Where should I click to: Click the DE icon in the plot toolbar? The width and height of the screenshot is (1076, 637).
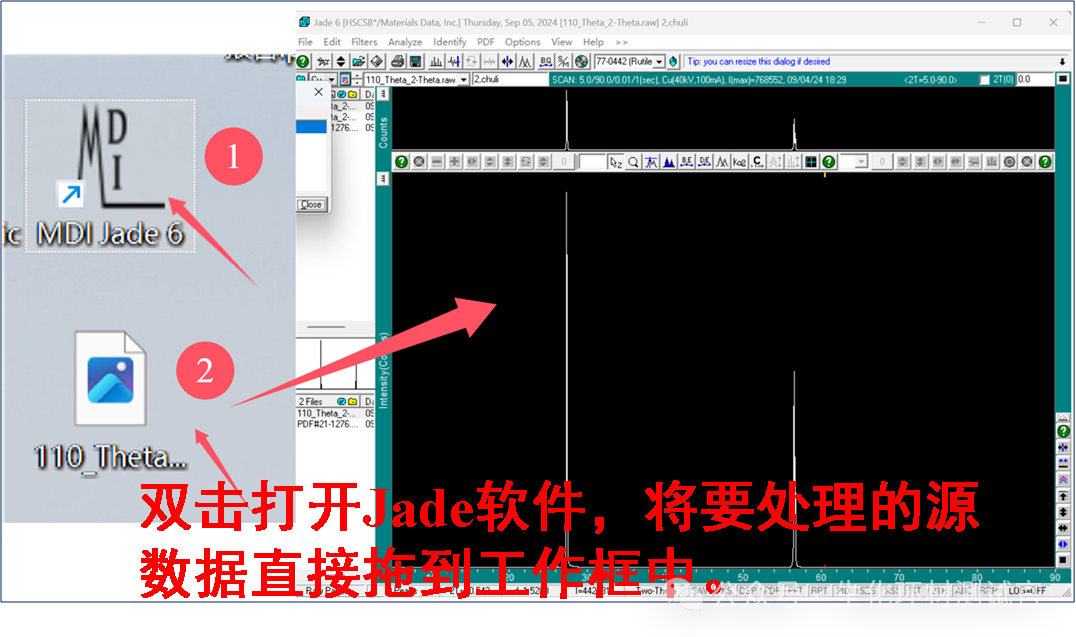705,162
